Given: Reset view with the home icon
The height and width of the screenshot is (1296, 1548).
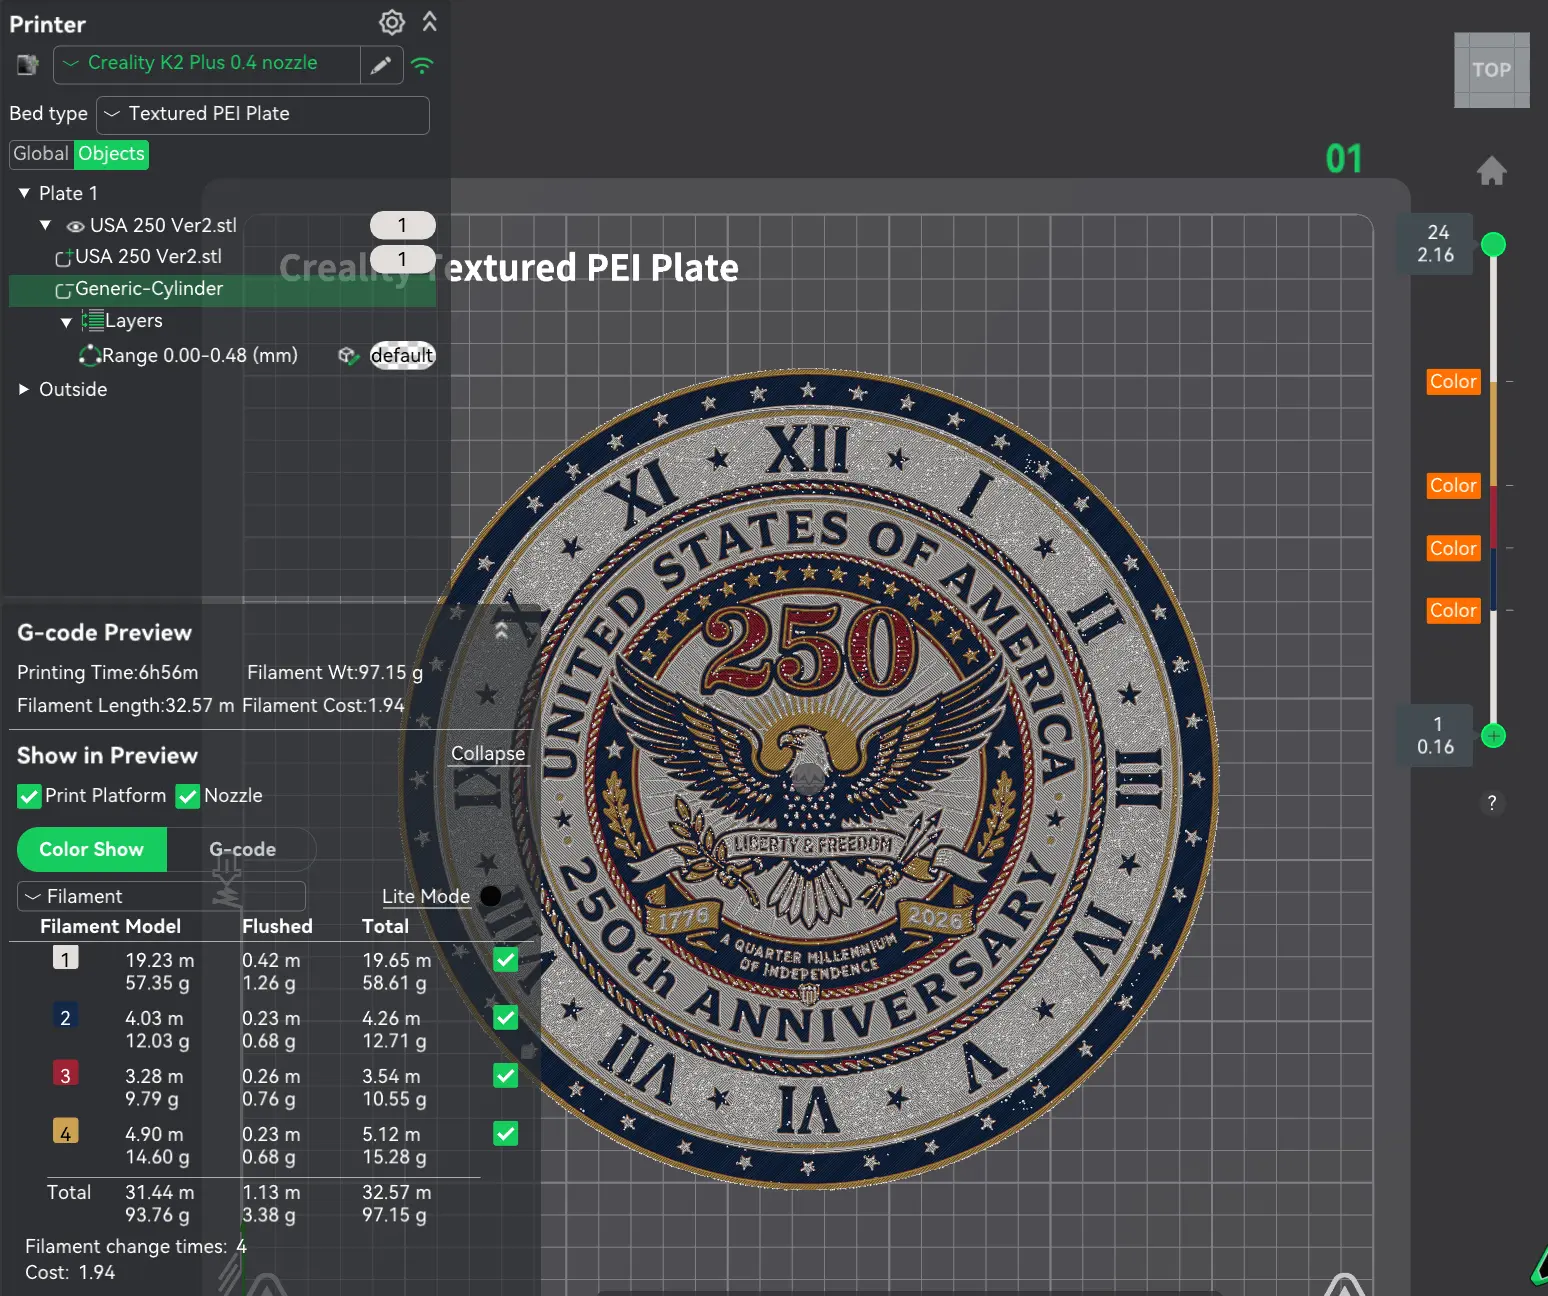Looking at the screenshot, I should (1492, 171).
